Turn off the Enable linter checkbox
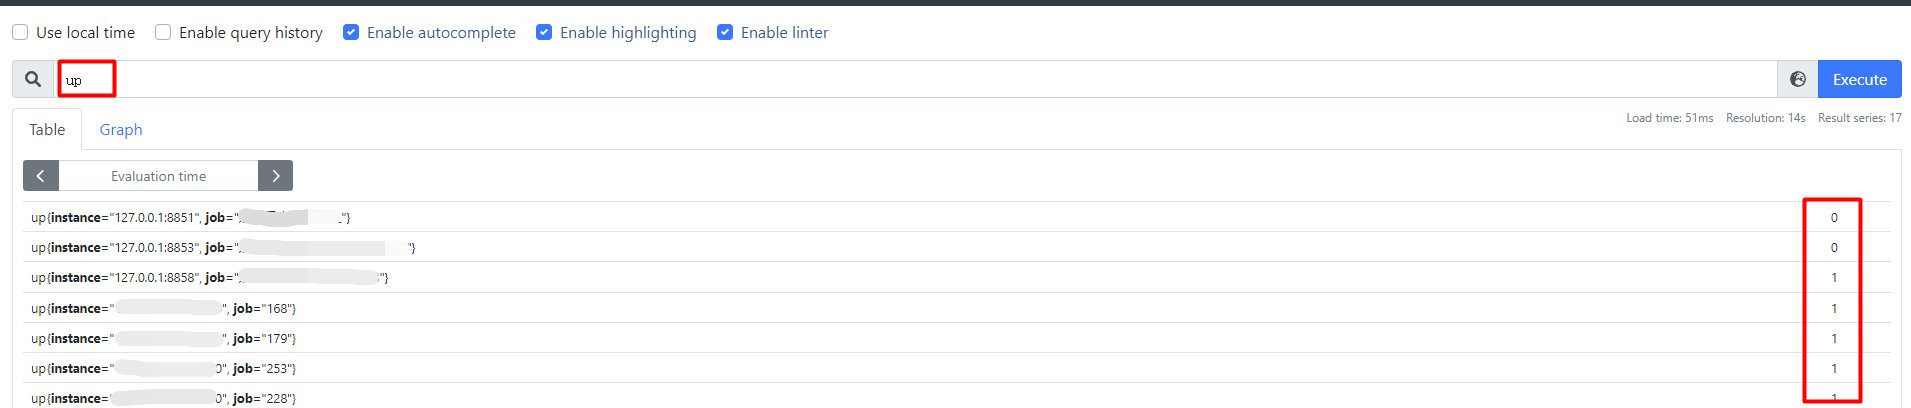The height and width of the screenshot is (408, 1911). pyautogui.click(x=725, y=32)
